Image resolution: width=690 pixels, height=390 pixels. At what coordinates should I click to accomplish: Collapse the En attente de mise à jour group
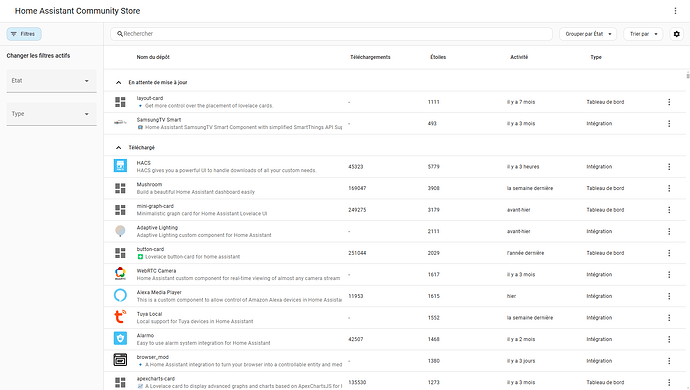tap(118, 82)
